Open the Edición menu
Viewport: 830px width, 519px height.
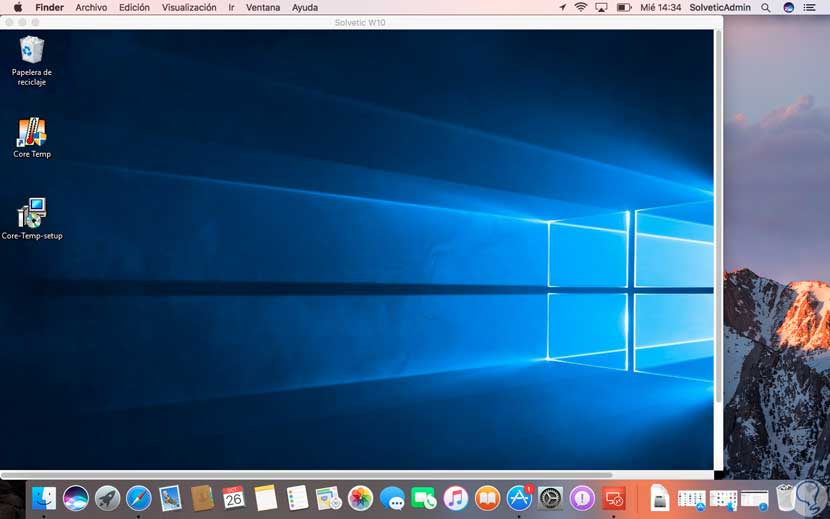(134, 7)
